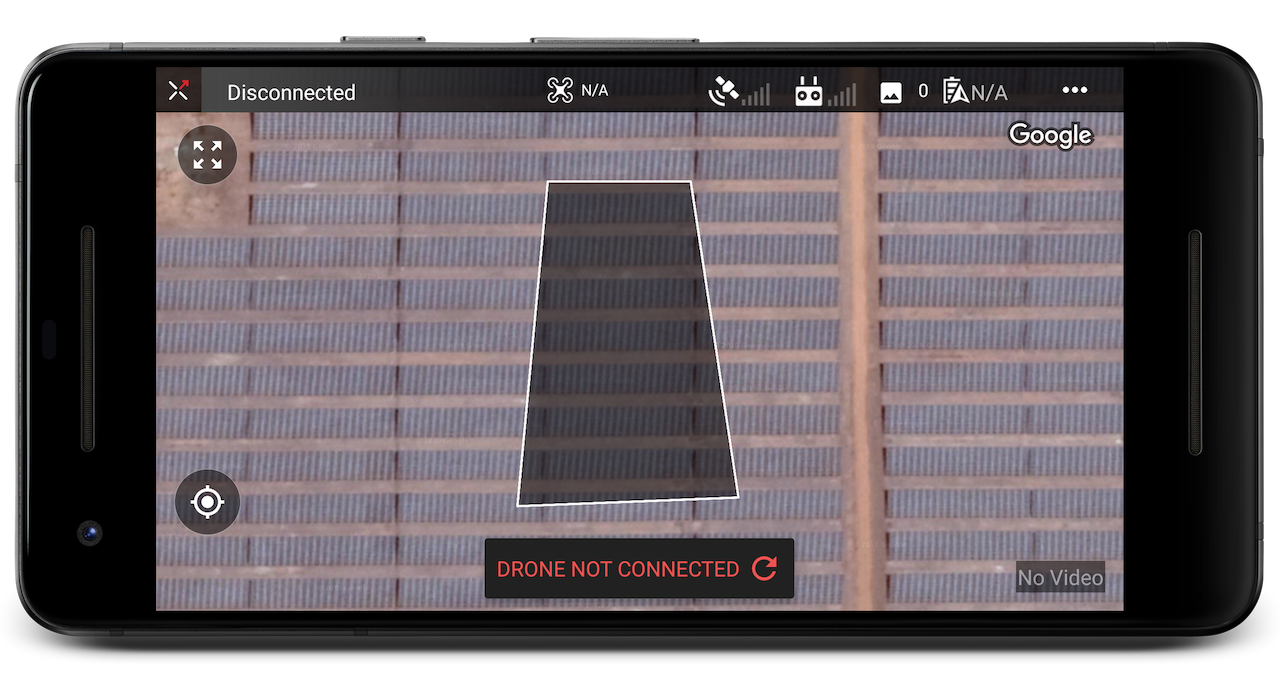The height and width of the screenshot is (700, 1280).
Task: Tap the Disconnected status text
Action: pyautogui.click(x=291, y=92)
